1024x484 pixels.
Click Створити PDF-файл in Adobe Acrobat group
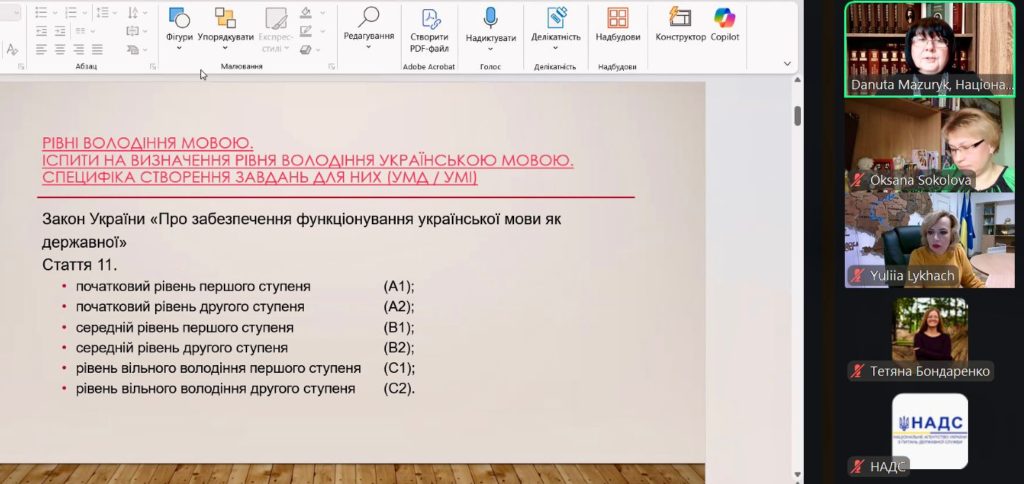[429, 27]
